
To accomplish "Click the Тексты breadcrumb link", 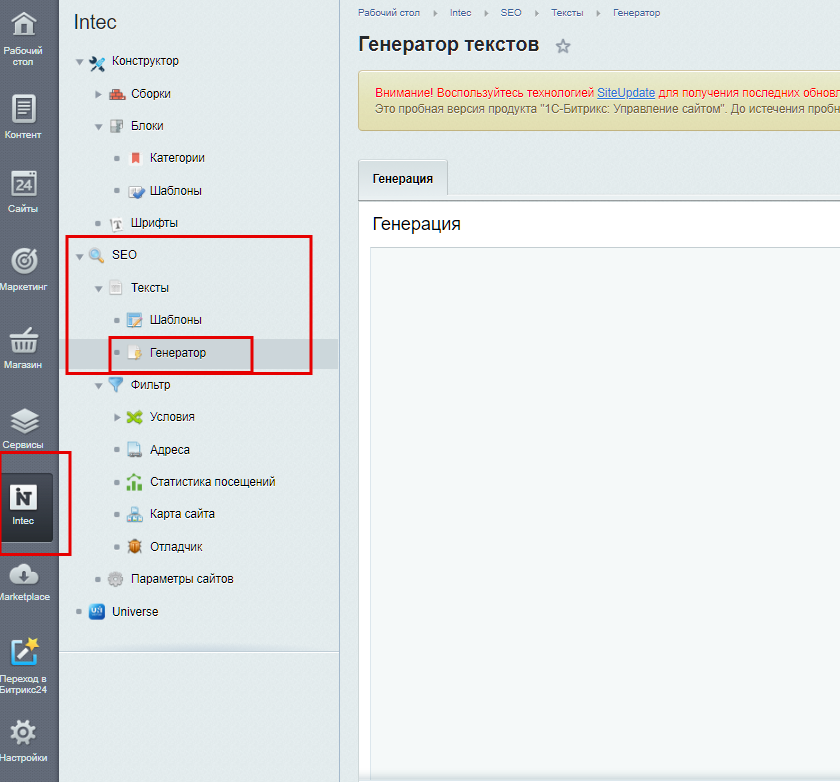I will coord(566,13).
